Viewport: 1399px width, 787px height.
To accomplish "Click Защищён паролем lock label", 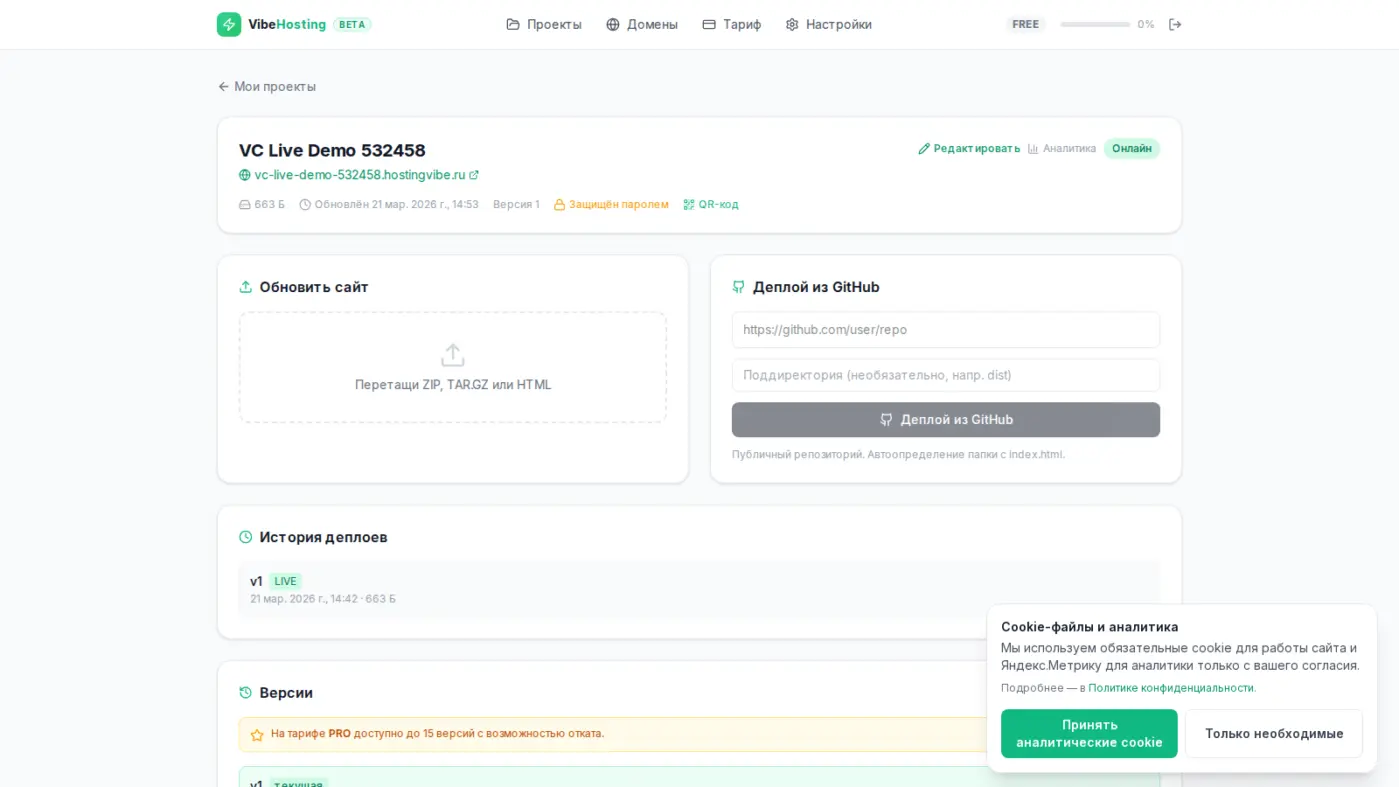I will click(611, 204).
